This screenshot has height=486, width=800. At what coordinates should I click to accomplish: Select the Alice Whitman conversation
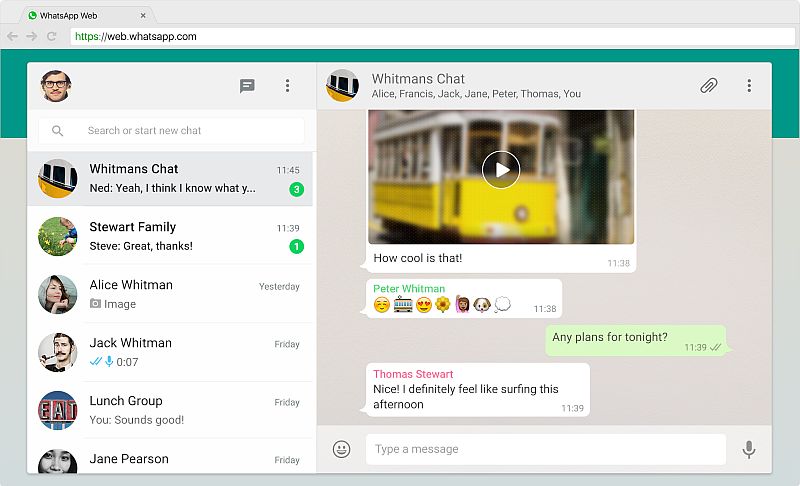click(170, 294)
